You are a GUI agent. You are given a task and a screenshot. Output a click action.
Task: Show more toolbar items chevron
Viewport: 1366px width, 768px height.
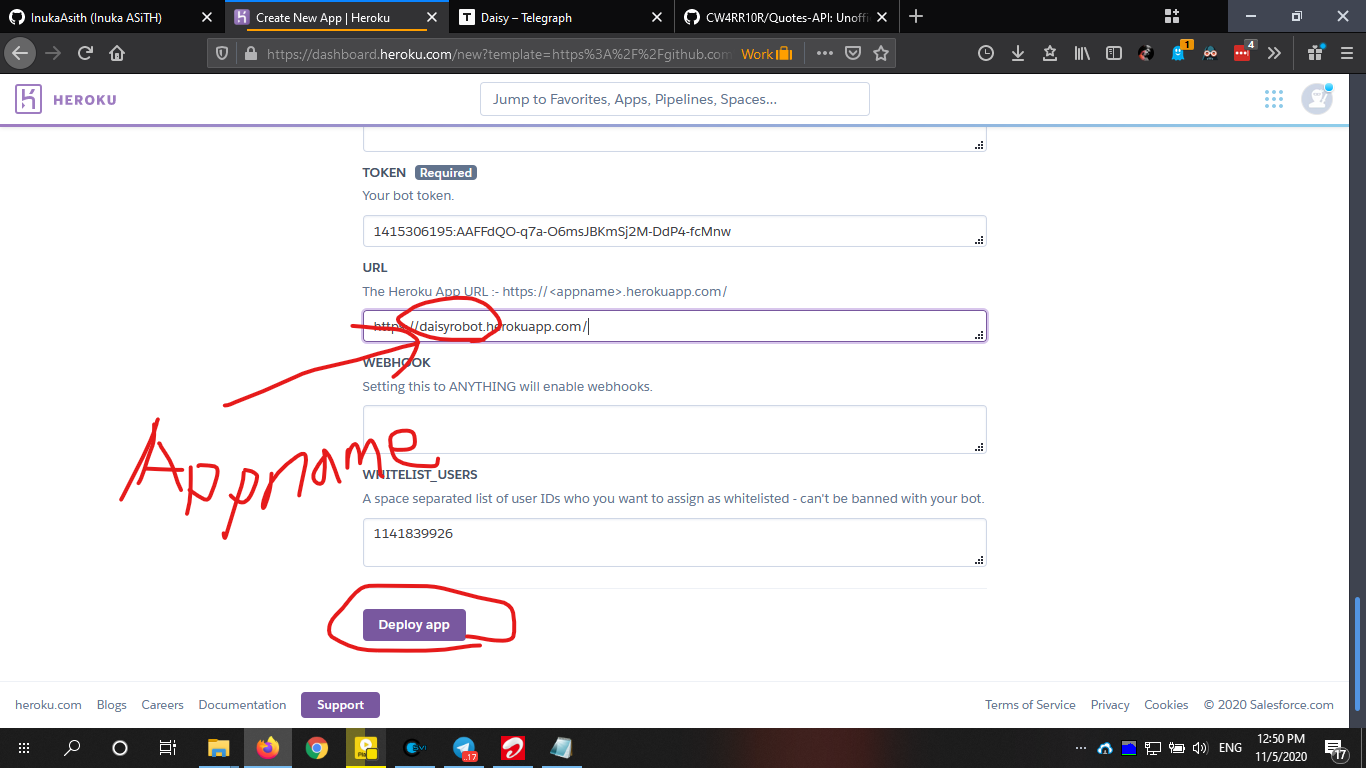point(1274,54)
